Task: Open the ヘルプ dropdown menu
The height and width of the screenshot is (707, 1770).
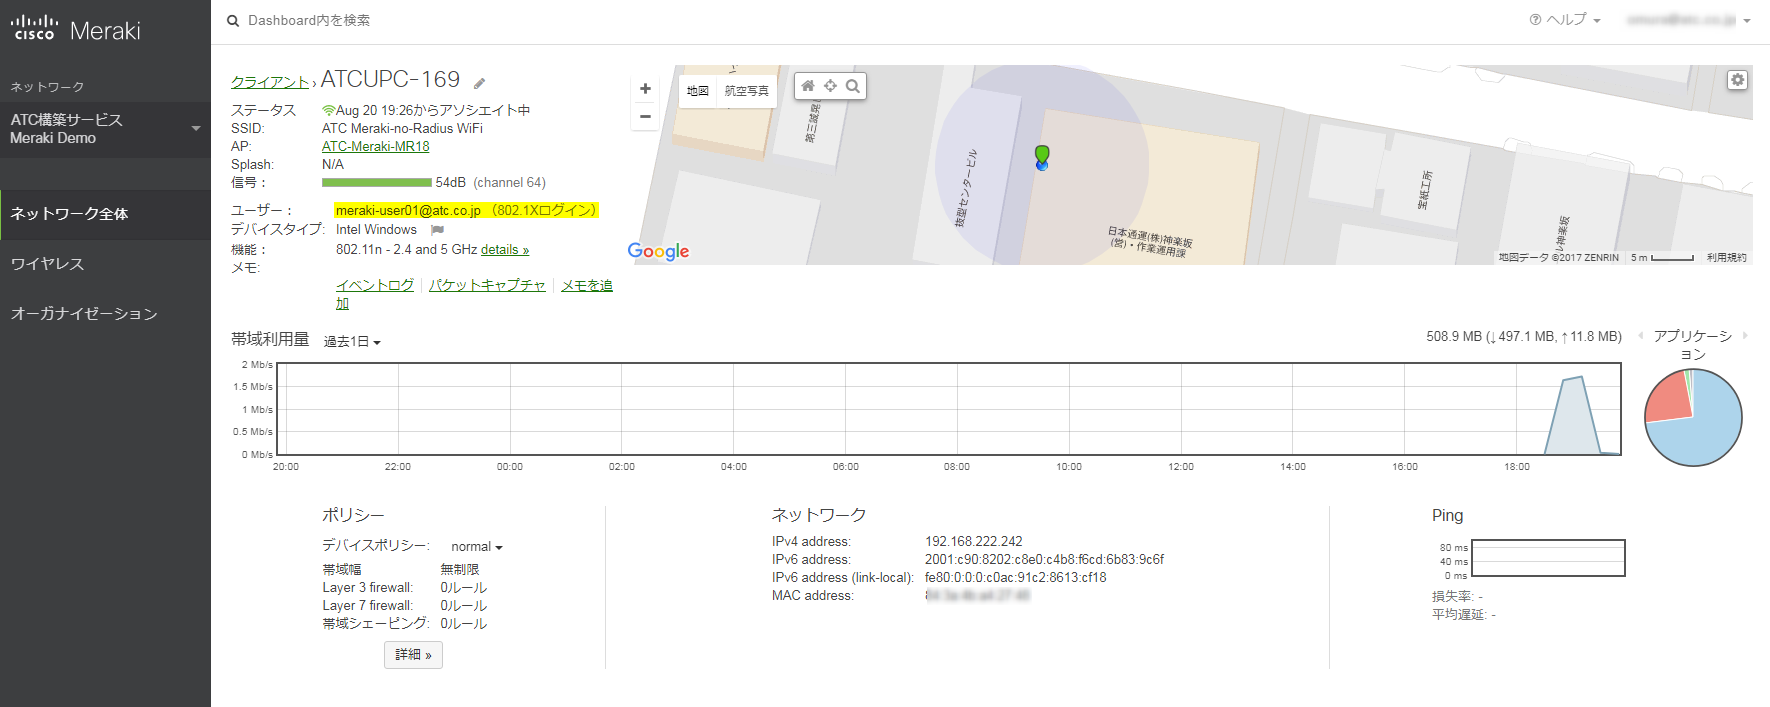Action: [x=1565, y=20]
